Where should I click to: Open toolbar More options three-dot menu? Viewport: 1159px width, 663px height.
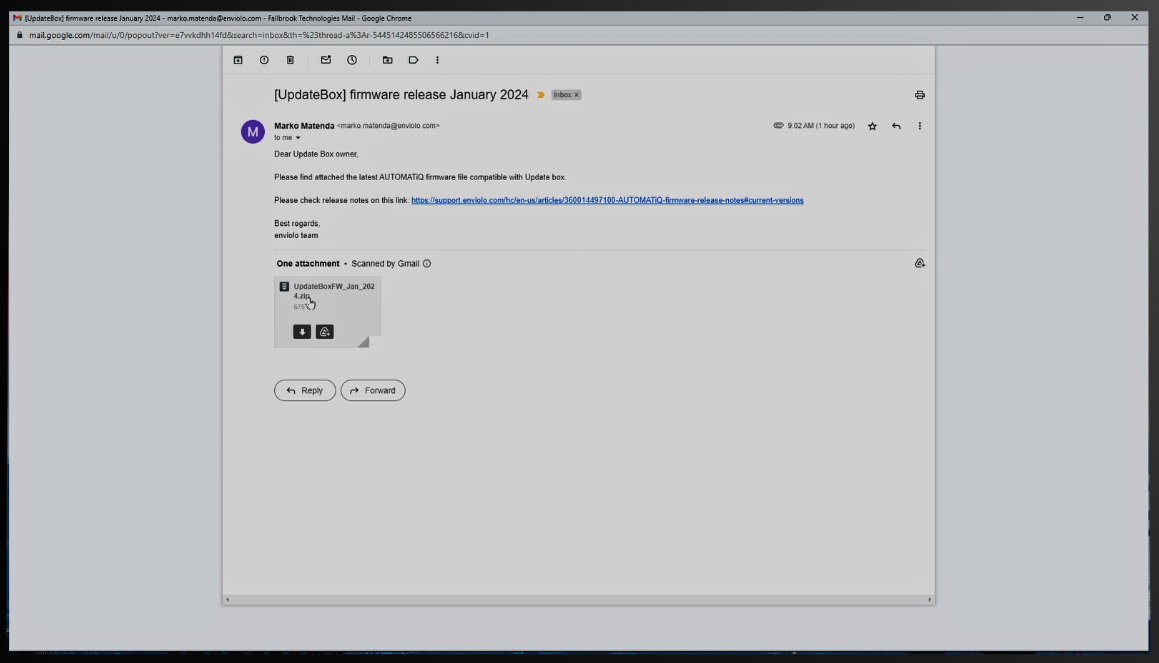tap(438, 60)
